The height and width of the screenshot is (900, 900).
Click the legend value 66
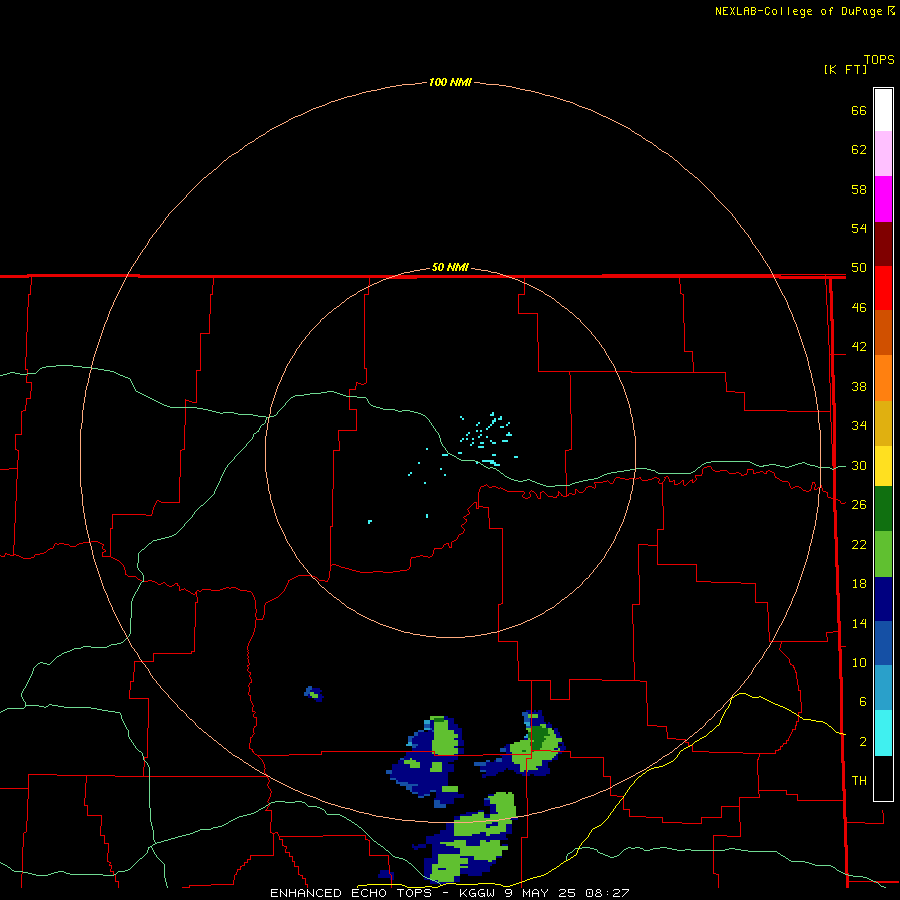click(x=859, y=110)
